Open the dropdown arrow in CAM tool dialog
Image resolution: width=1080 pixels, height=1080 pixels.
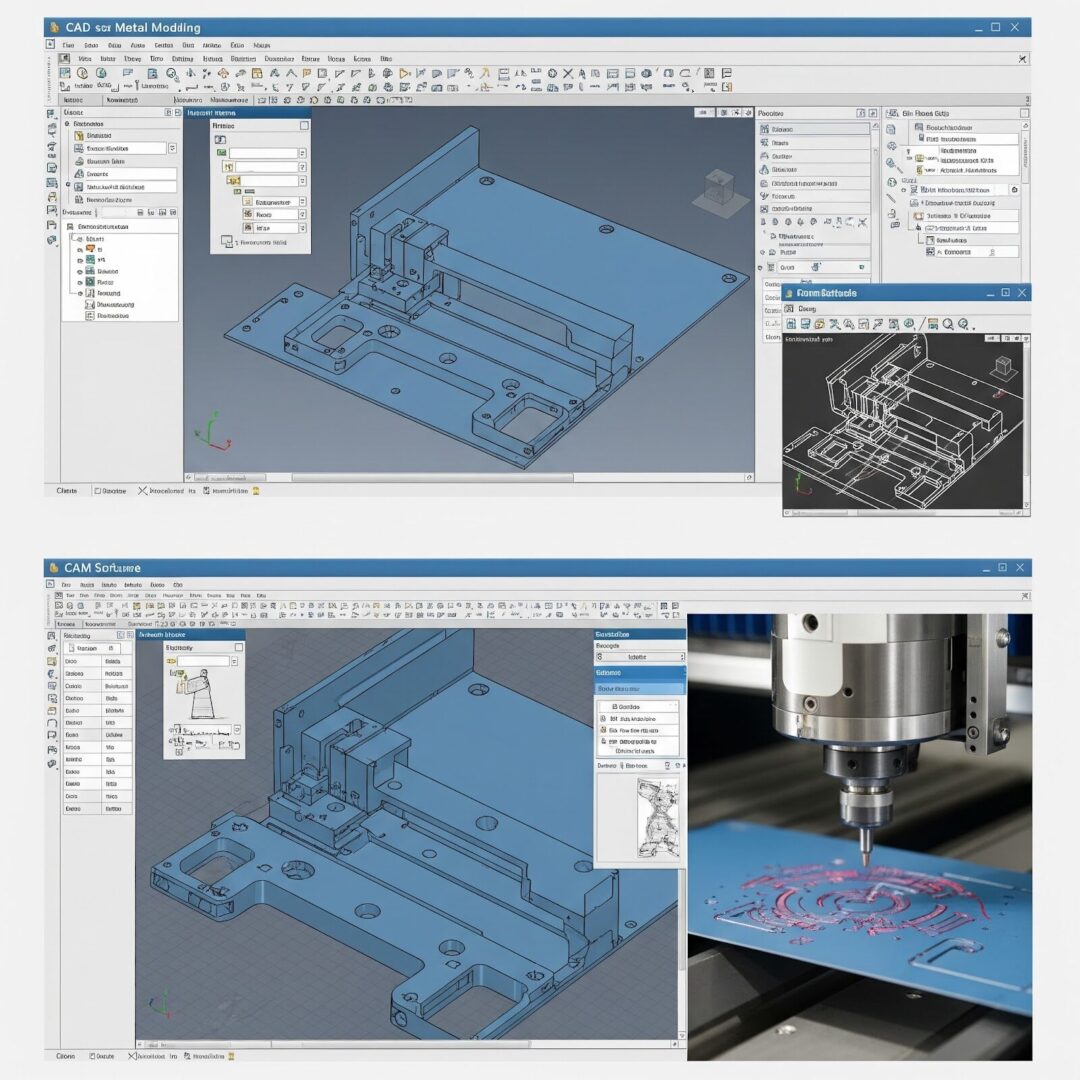(x=236, y=661)
